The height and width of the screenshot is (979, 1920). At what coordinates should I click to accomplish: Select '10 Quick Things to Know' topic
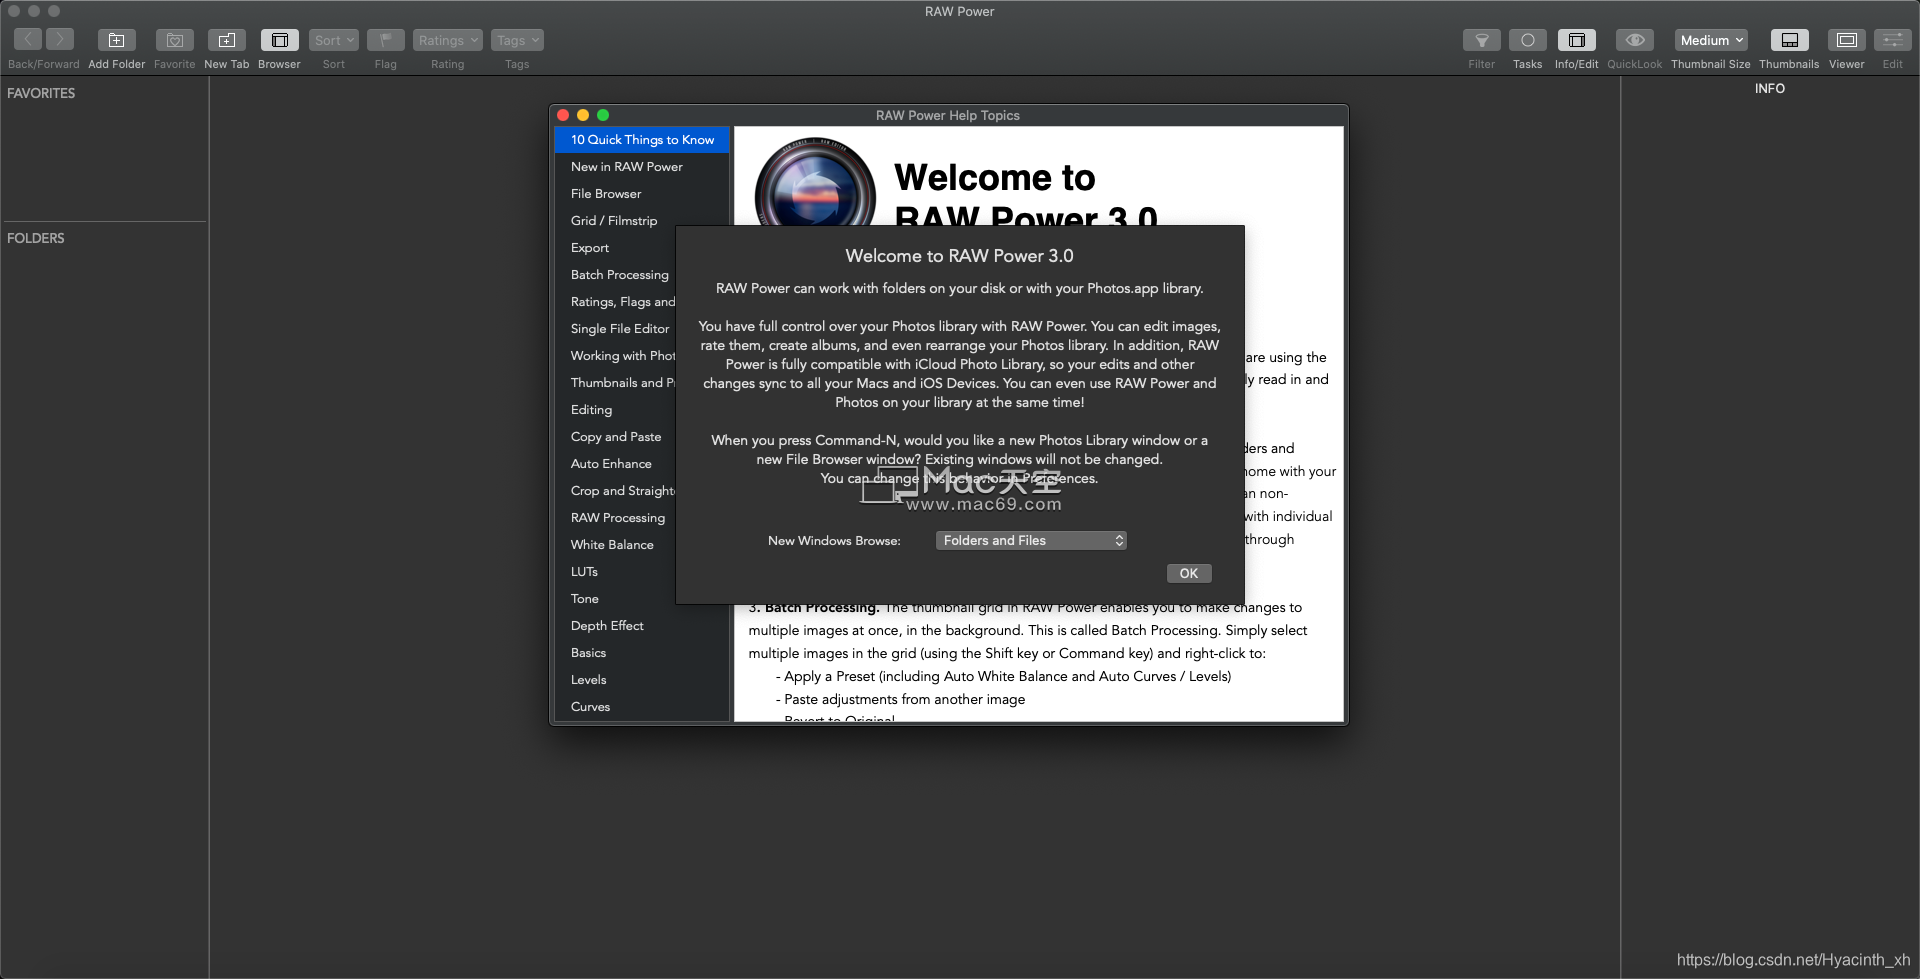tap(642, 140)
